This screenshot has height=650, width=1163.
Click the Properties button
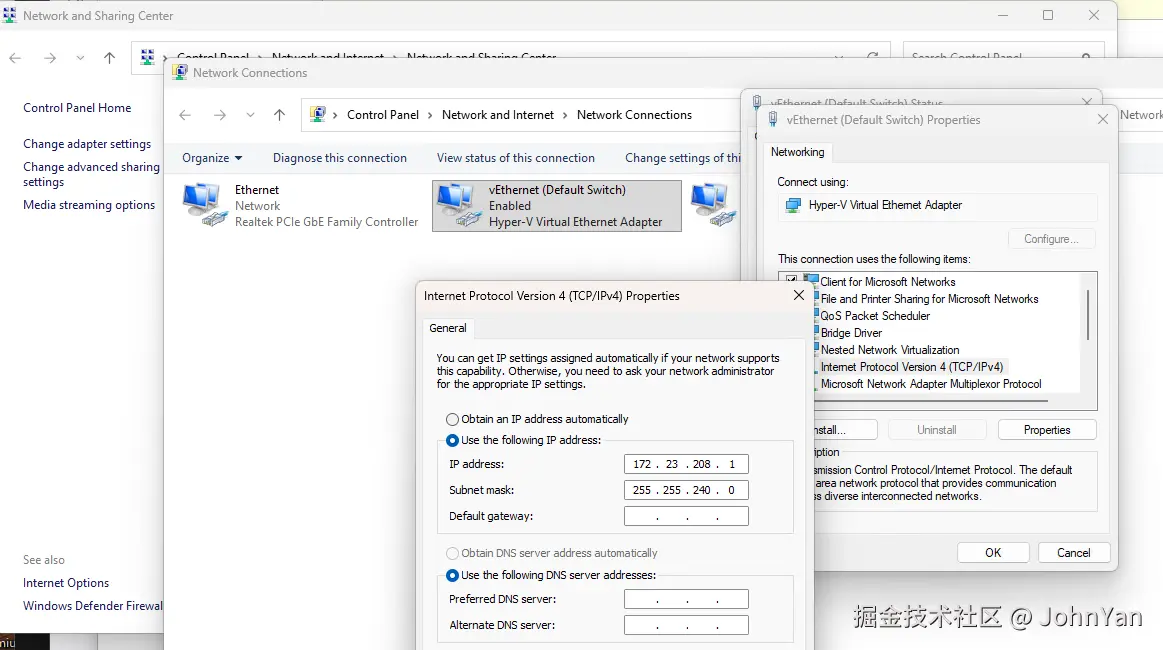click(x=1047, y=430)
